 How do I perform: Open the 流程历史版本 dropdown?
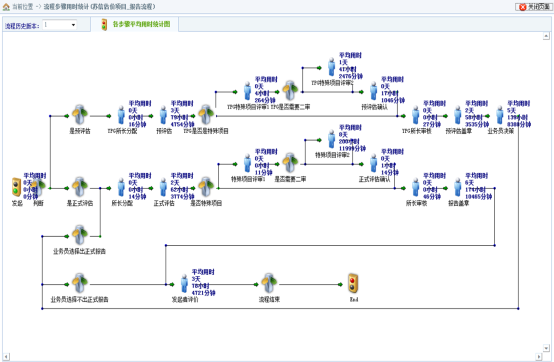tap(59, 25)
